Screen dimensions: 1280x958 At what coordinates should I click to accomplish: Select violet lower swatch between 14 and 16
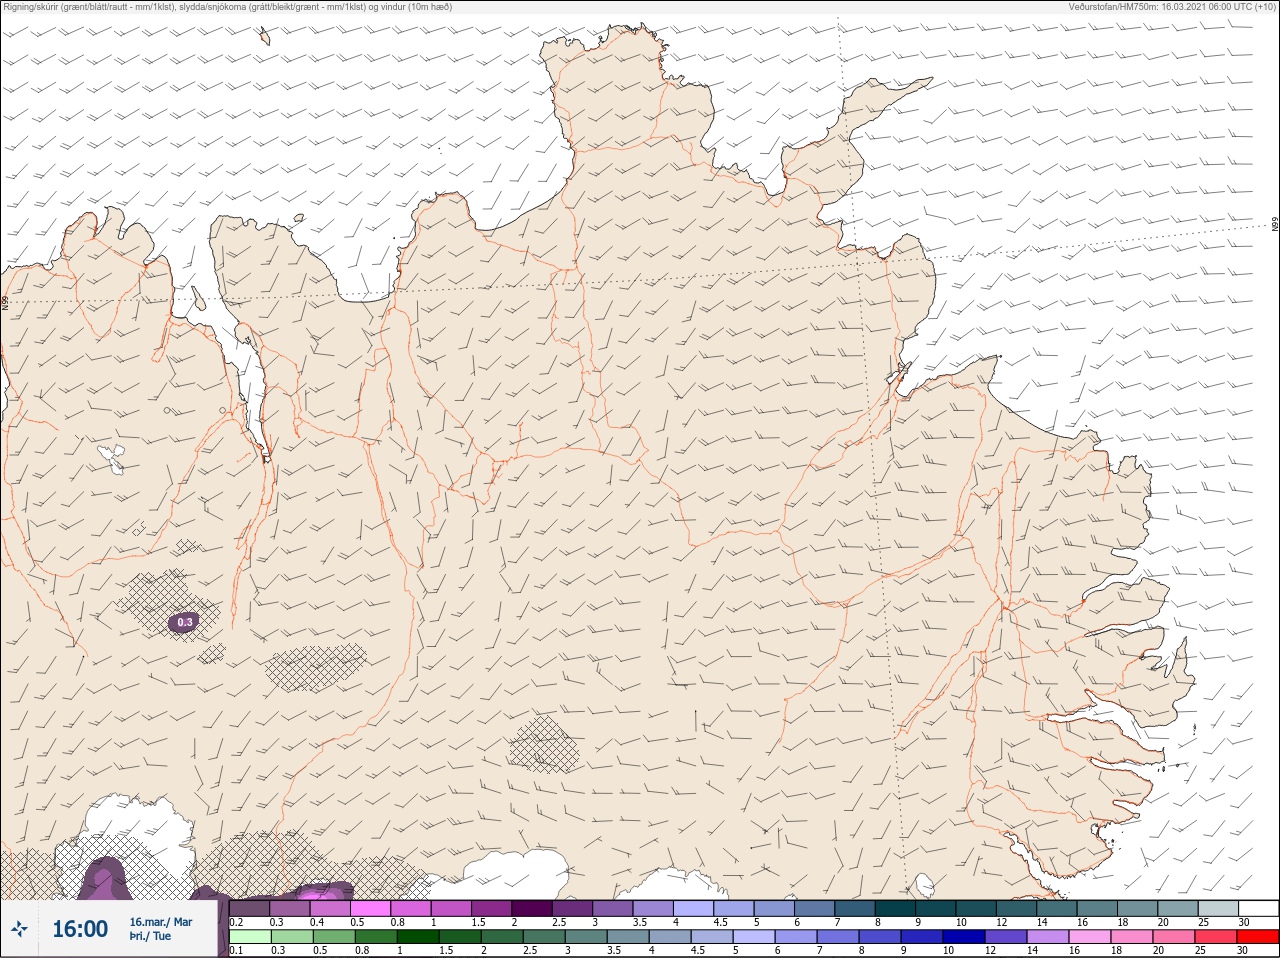click(1048, 937)
